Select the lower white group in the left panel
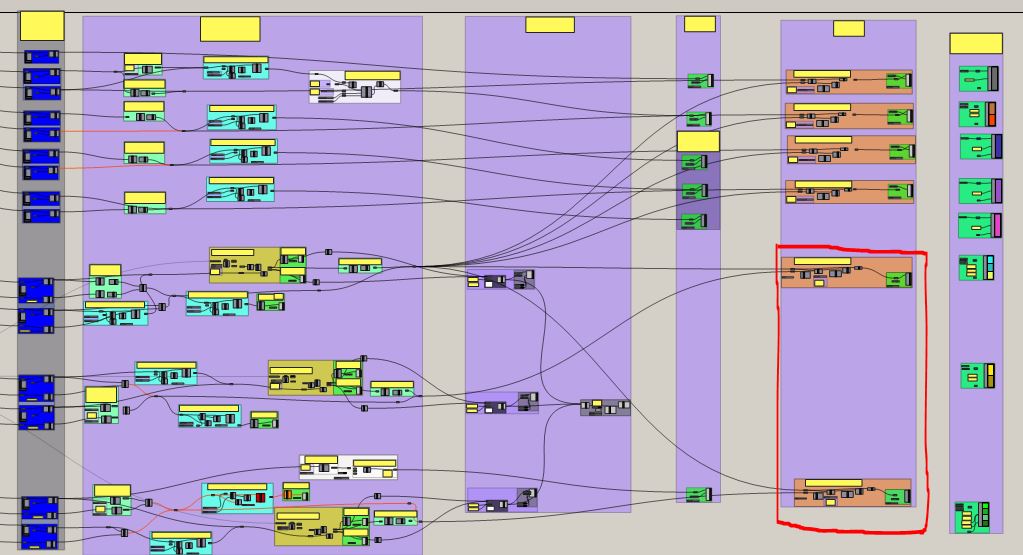 [348, 467]
